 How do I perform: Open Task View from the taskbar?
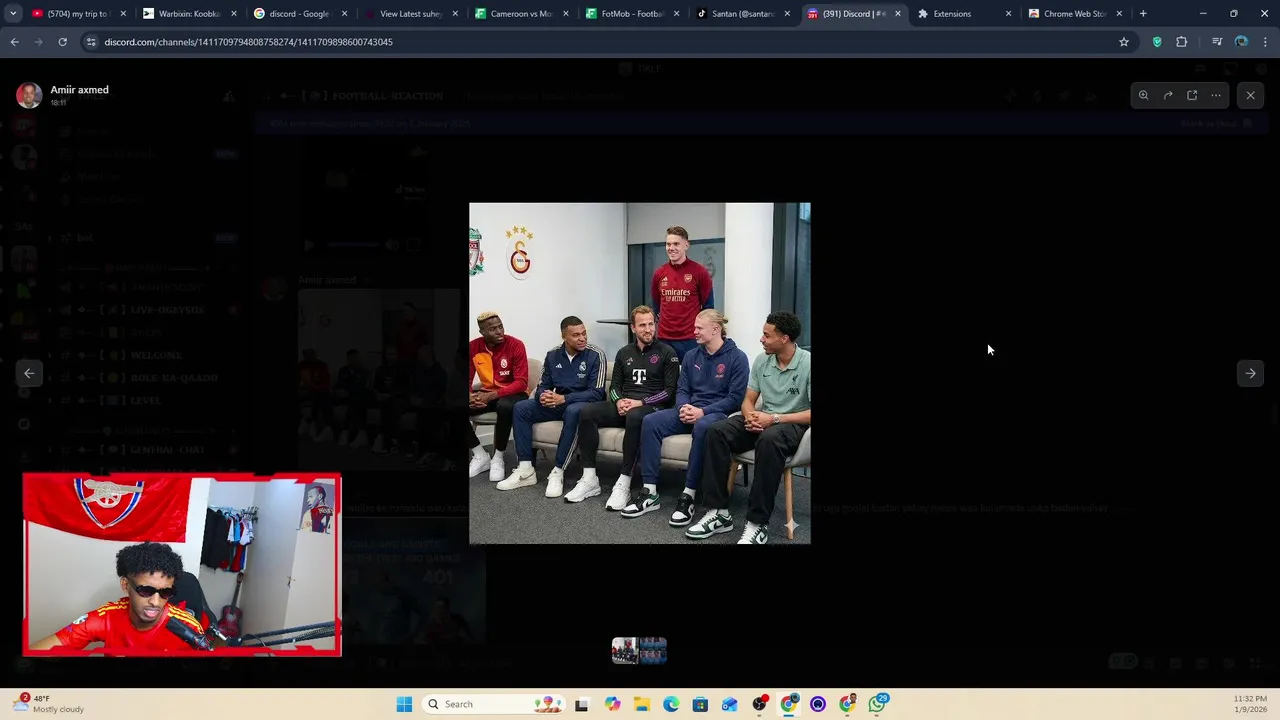[x=582, y=704]
